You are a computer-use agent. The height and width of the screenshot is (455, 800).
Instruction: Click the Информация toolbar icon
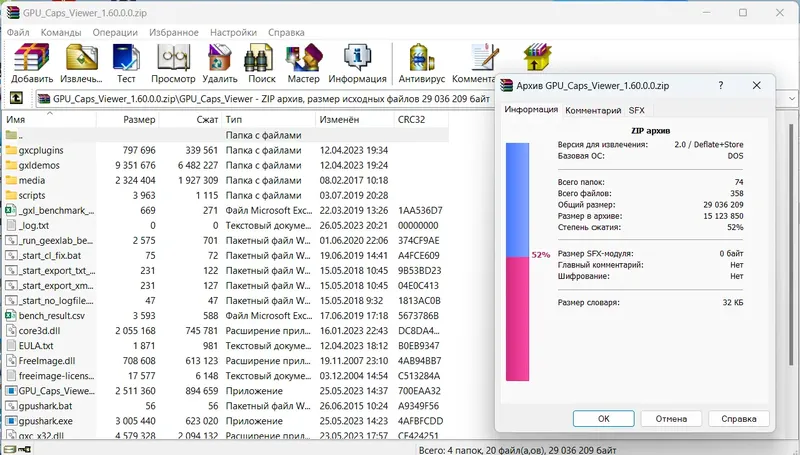357,57
